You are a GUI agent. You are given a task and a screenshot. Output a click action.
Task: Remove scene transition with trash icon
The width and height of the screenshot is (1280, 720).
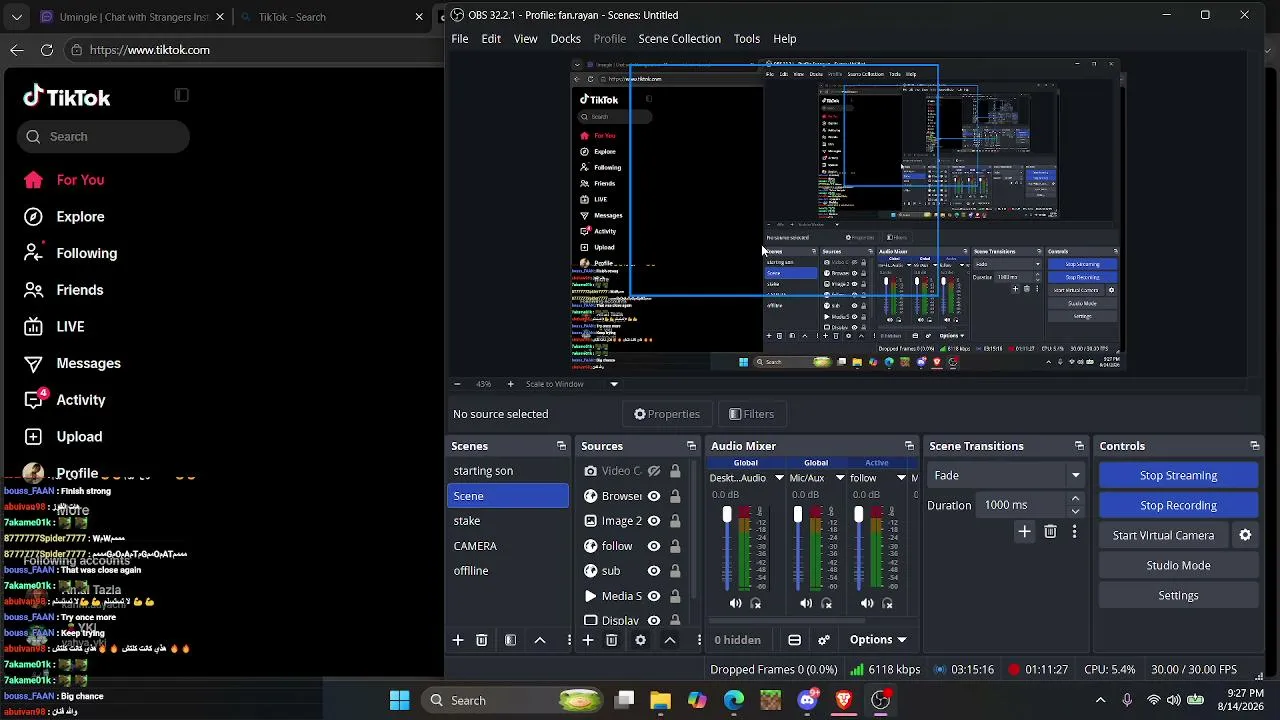pos(1050,532)
